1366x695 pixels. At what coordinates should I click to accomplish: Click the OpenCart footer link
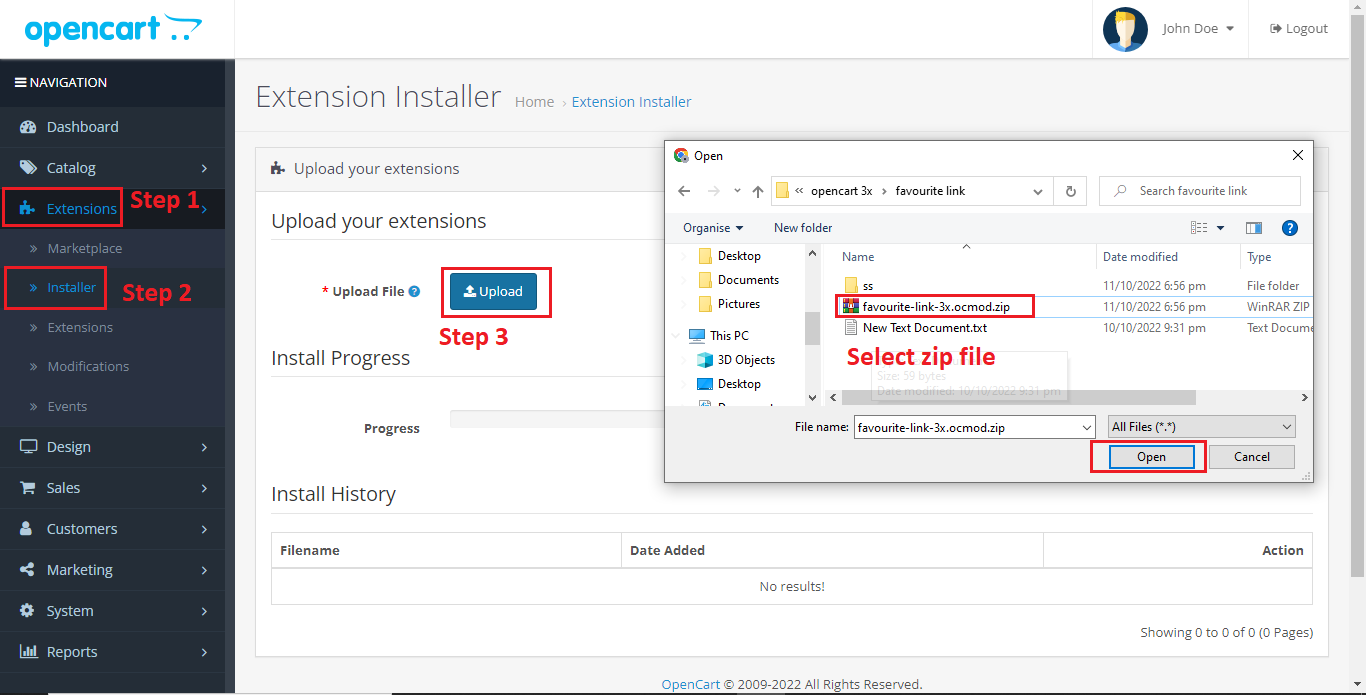pos(690,684)
